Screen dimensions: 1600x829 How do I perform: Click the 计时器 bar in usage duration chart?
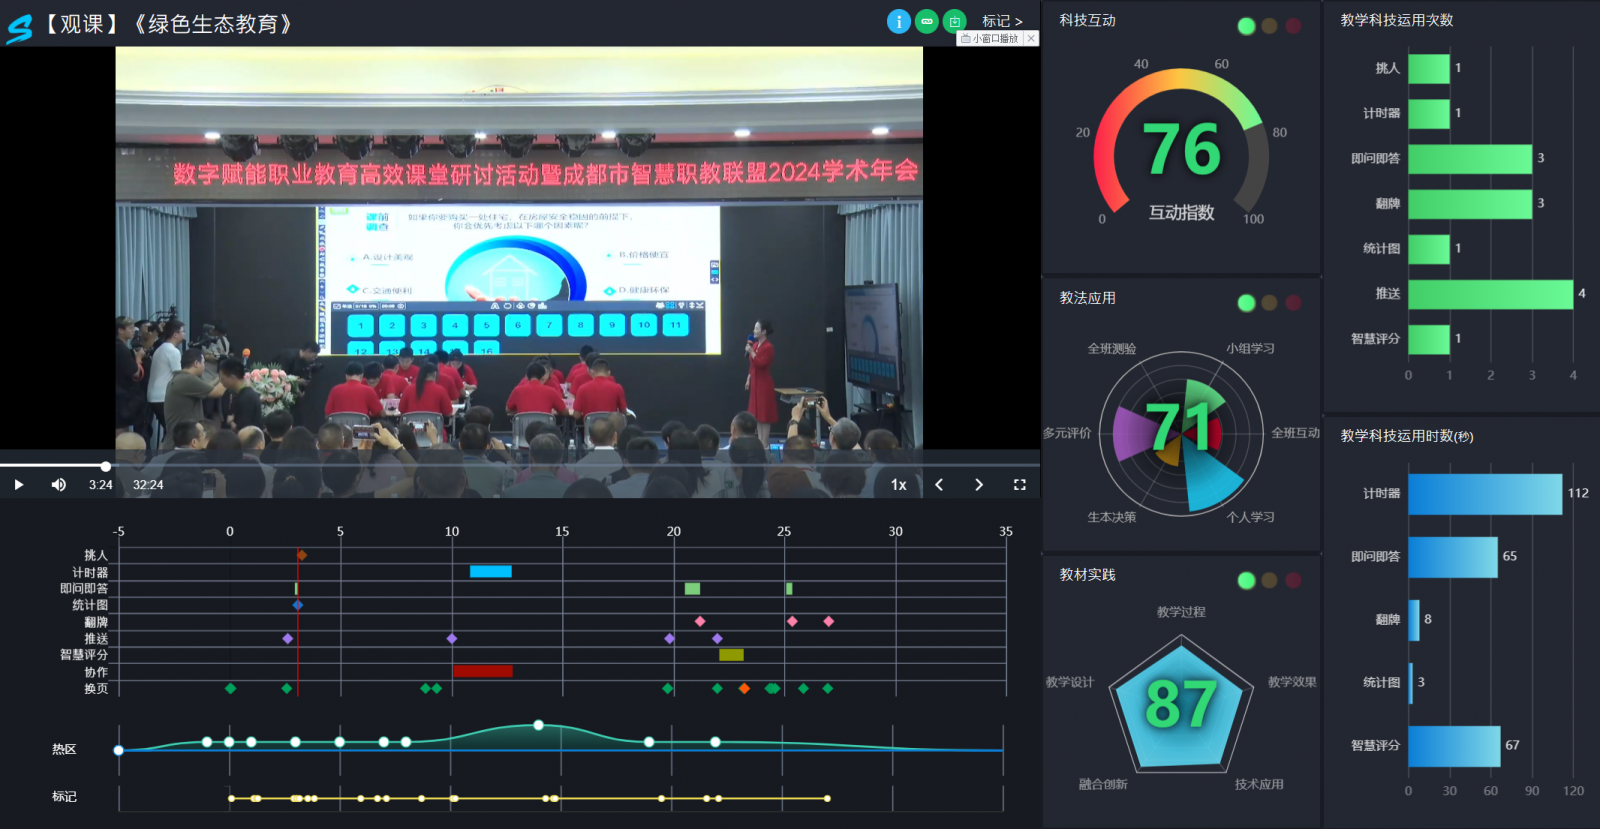1484,494
